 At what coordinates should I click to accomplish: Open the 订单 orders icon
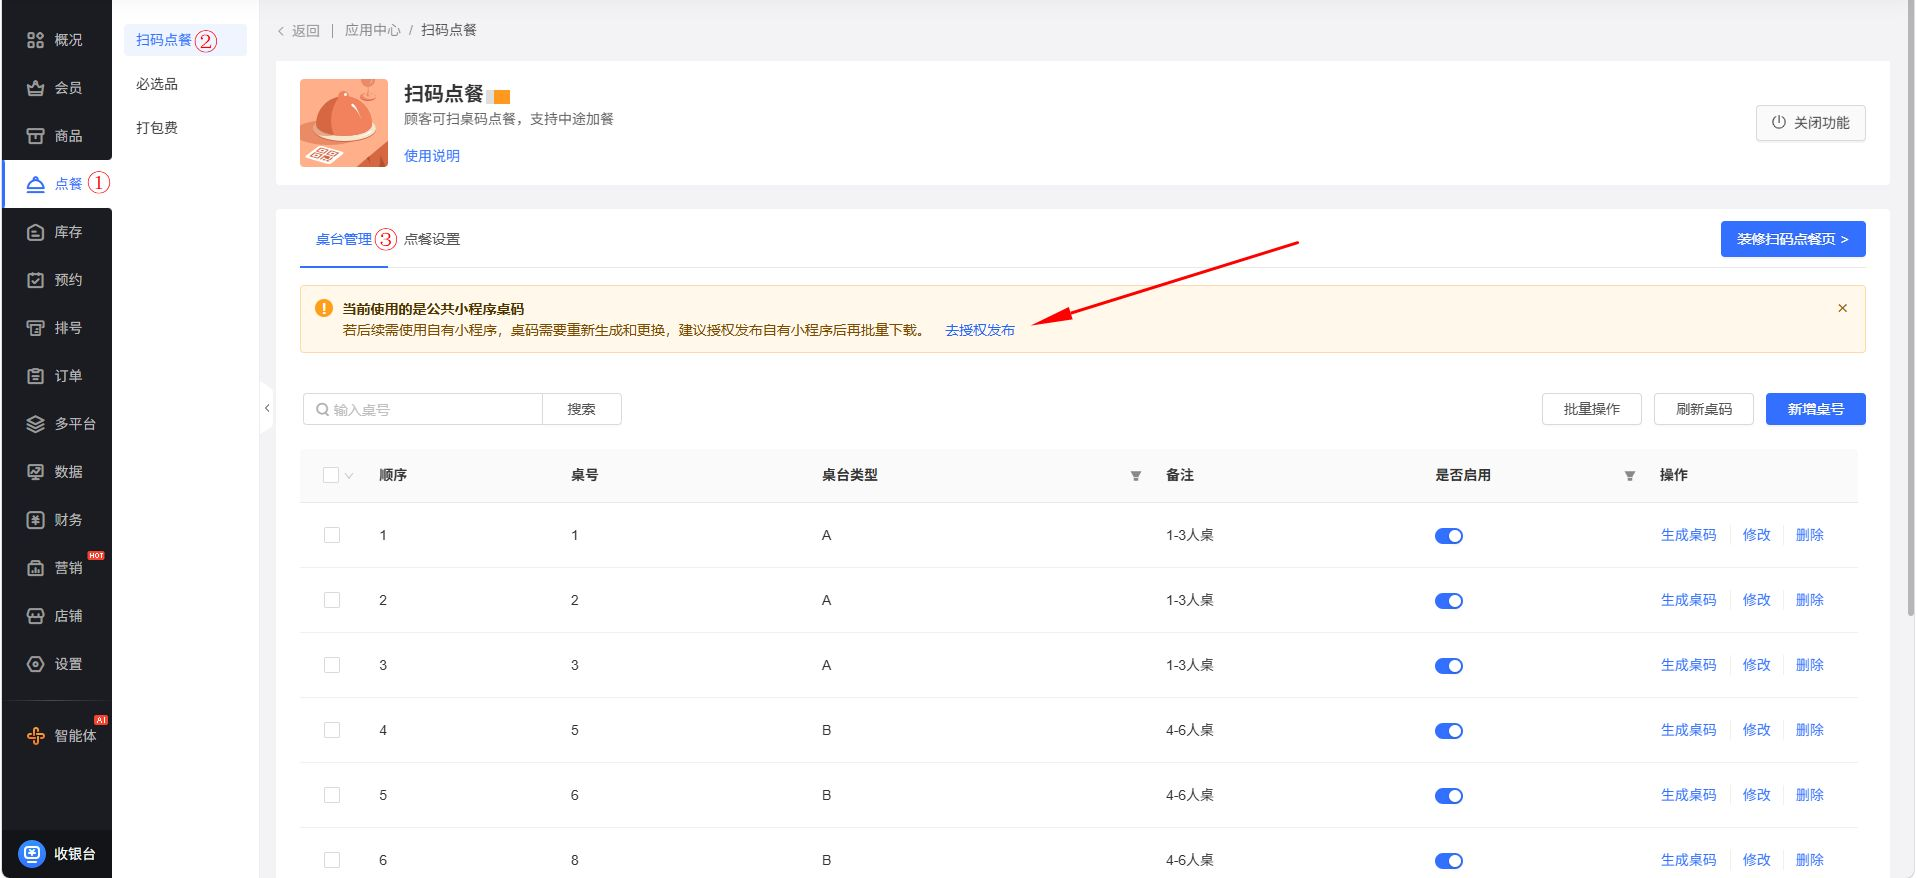tap(36, 376)
